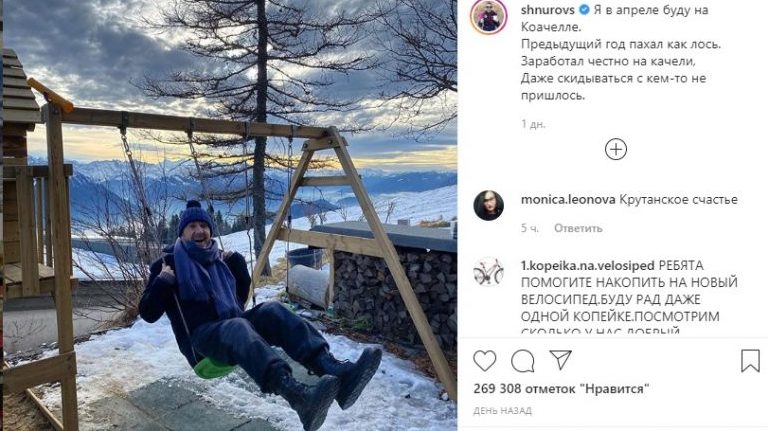Click the 5 ч. comment timestamp
Image resolution: width=768 pixels, height=431 pixels.
click(x=530, y=228)
